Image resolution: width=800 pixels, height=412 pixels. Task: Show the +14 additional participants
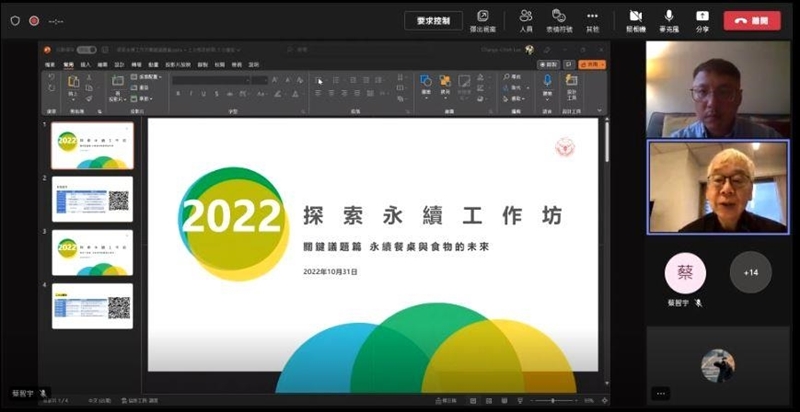(750, 272)
